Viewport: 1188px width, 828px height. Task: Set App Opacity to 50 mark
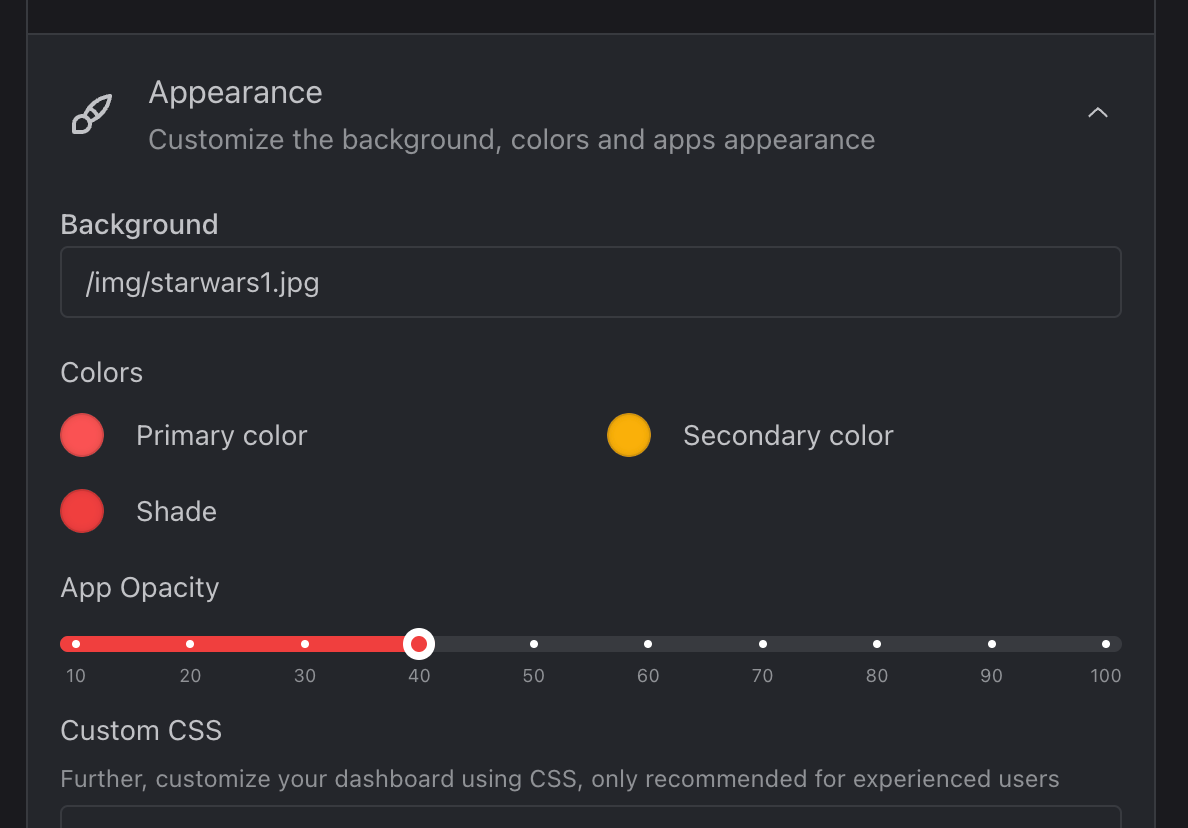pos(534,644)
